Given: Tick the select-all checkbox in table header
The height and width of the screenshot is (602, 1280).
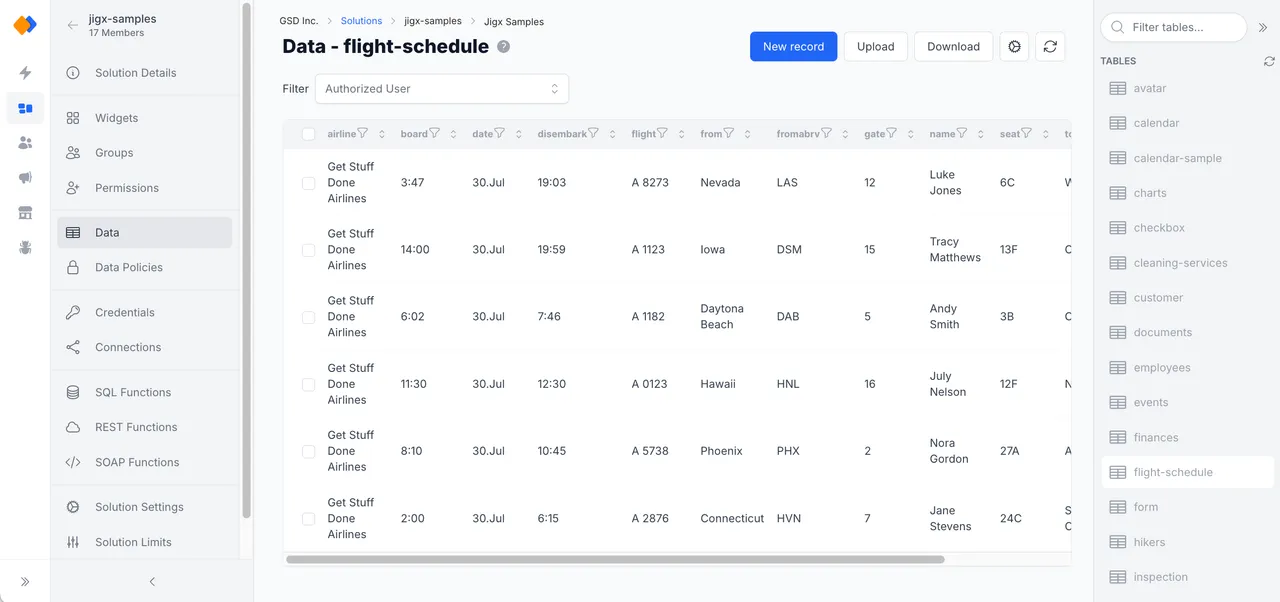Looking at the screenshot, I should click(308, 134).
